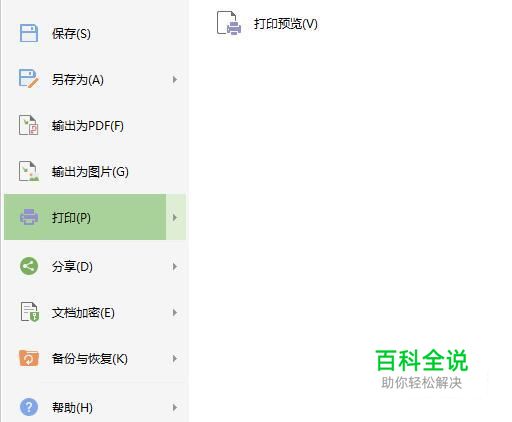Expand the 分享(D) submenu arrow

tap(175, 267)
